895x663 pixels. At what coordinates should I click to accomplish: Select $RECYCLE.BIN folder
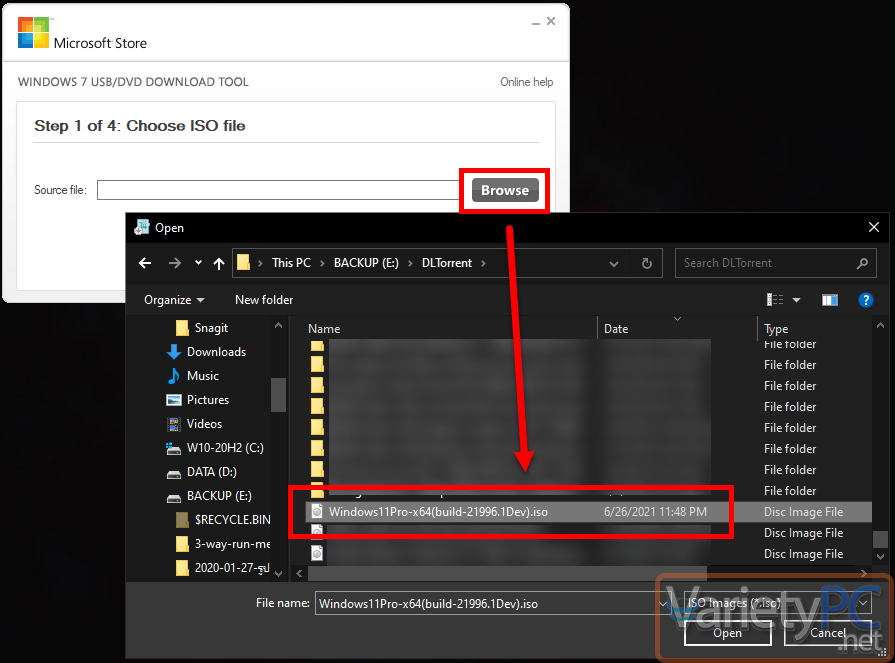coord(232,520)
